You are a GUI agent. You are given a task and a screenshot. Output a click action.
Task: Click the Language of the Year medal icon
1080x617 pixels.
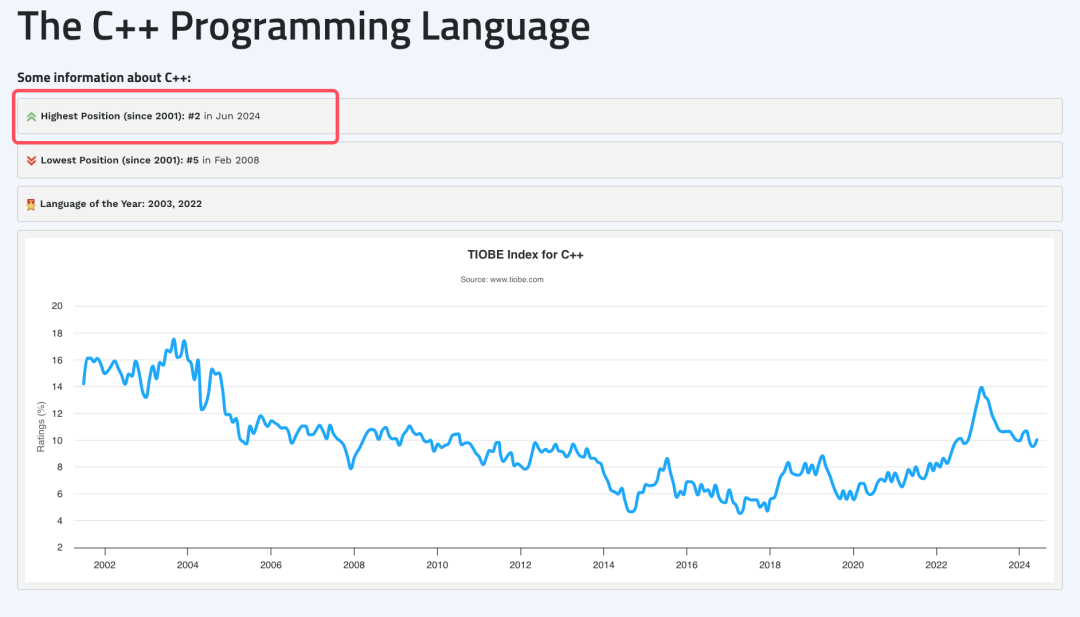pos(31,204)
